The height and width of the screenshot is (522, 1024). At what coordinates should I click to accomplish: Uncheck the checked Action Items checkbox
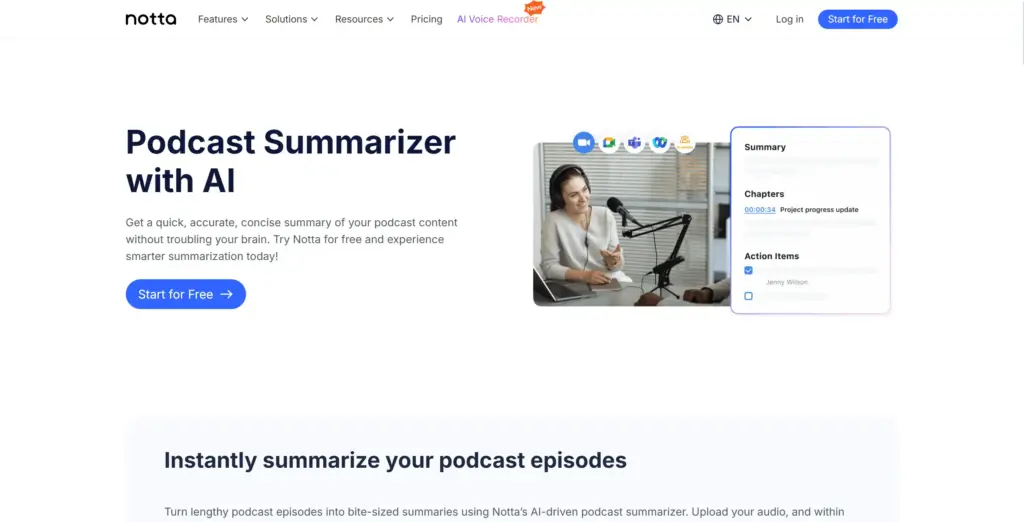[x=748, y=271]
